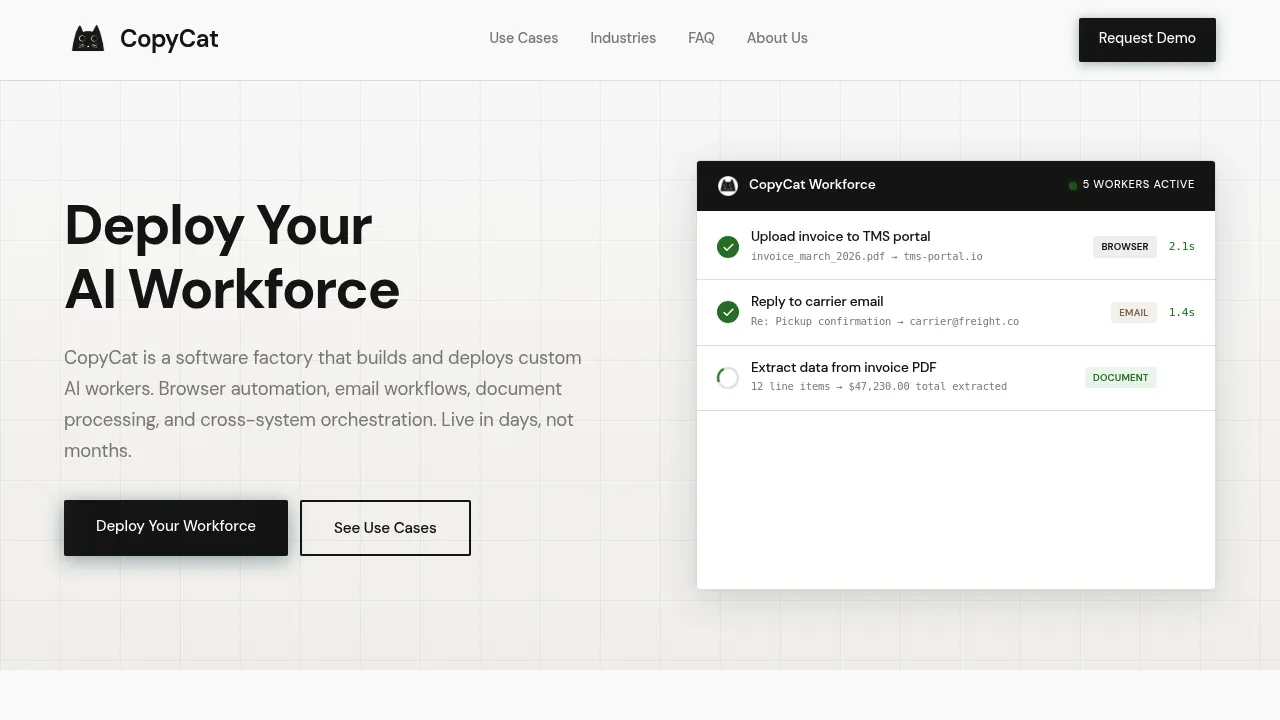The height and width of the screenshot is (720, 1280).
Task: Click '12 line items → $47,230.00 total extracted'
Action: 879,387
